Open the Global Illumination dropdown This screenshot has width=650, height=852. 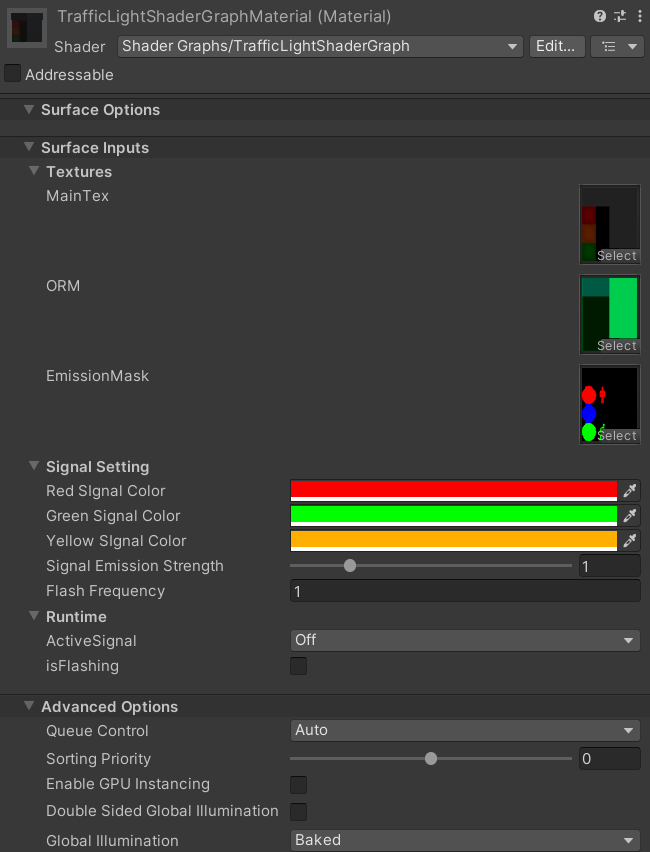click(465, 841)
